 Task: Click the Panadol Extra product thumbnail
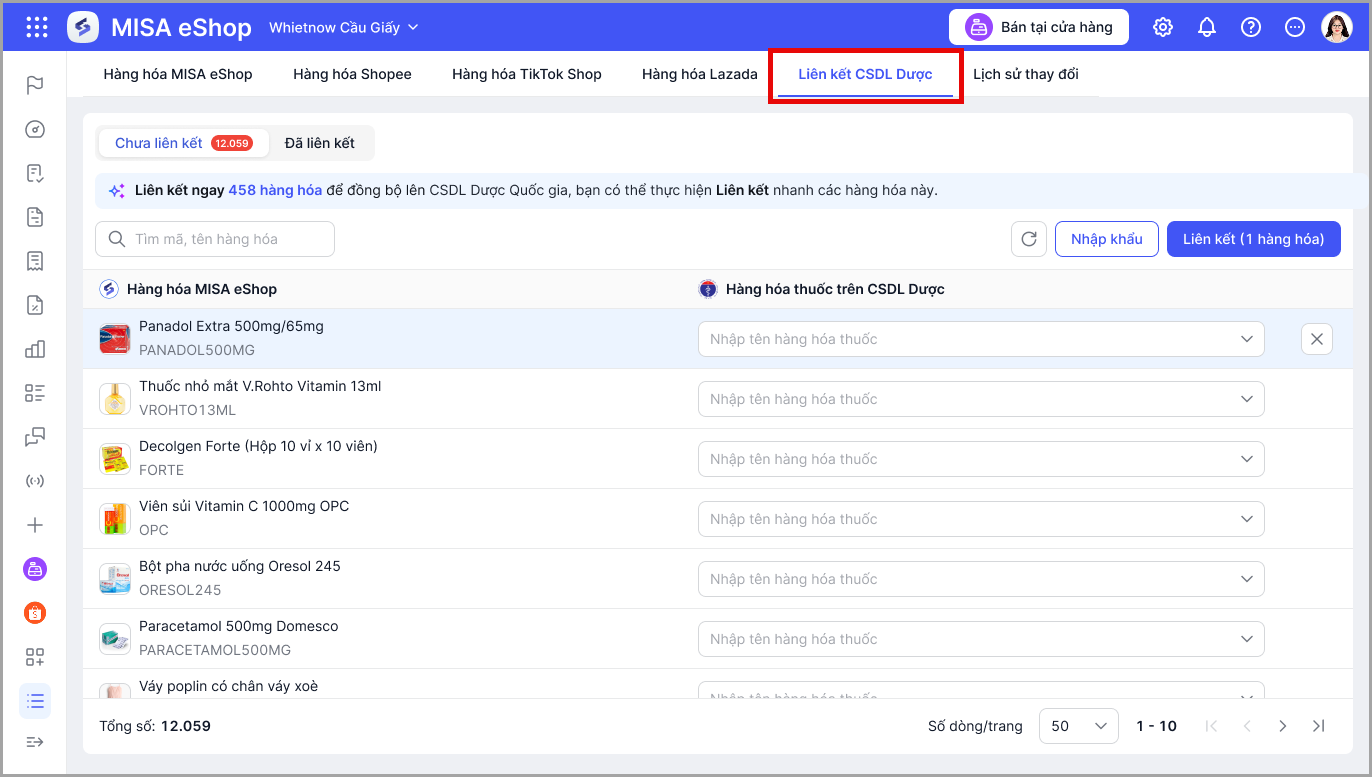(x=115, y=339)
